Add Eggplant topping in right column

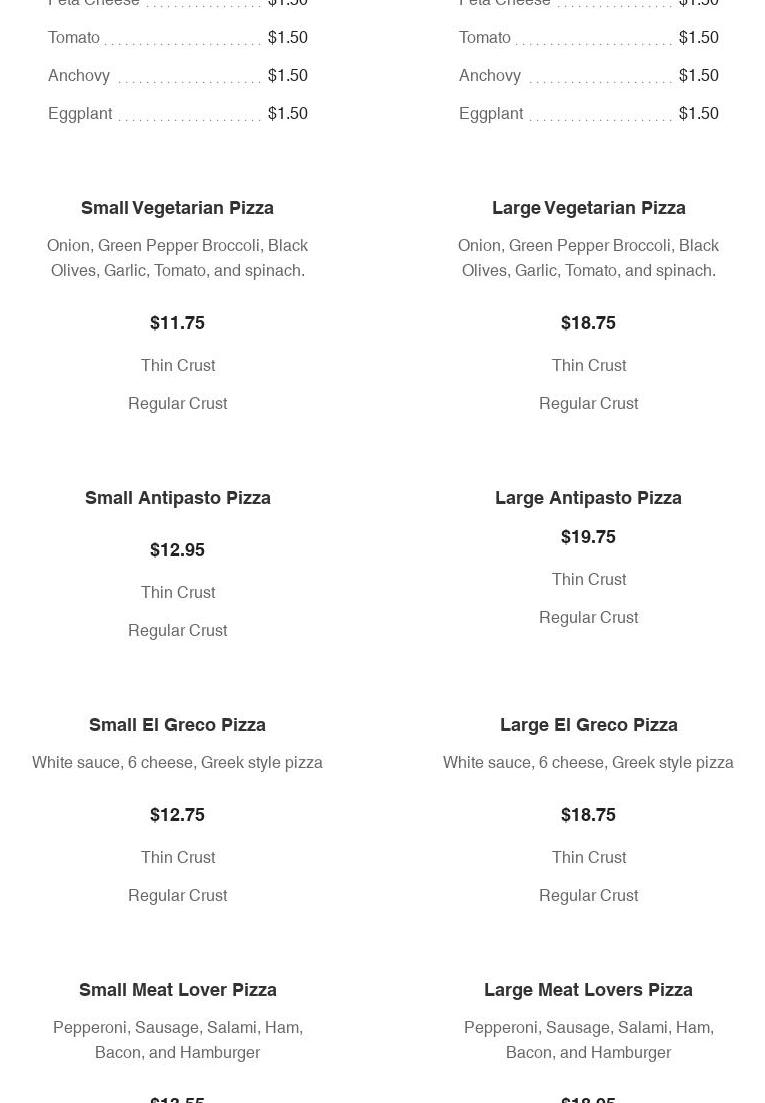coord(491,114)
